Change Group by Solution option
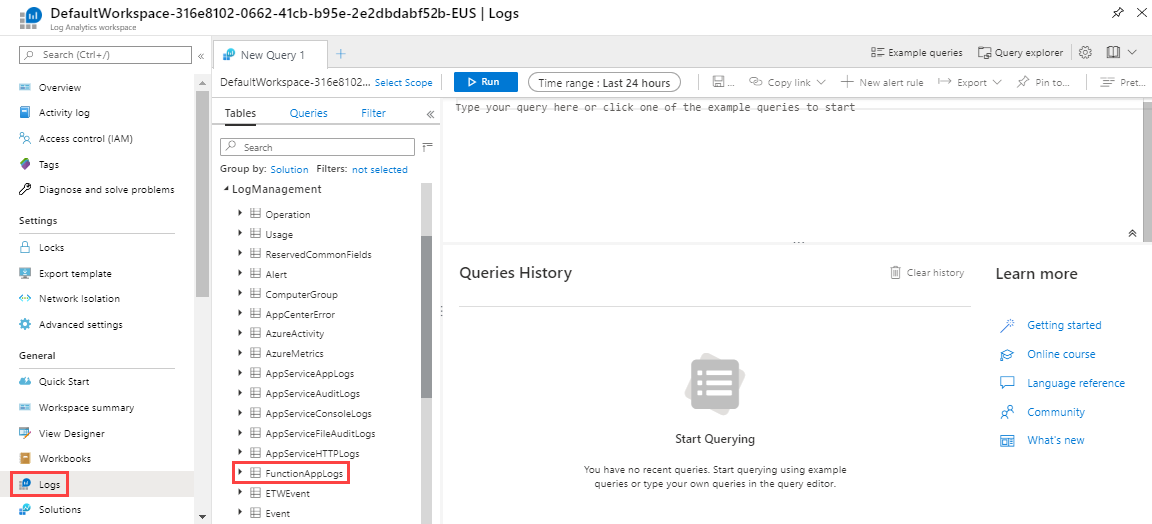 pyautogui.click(x=289, y=170)
